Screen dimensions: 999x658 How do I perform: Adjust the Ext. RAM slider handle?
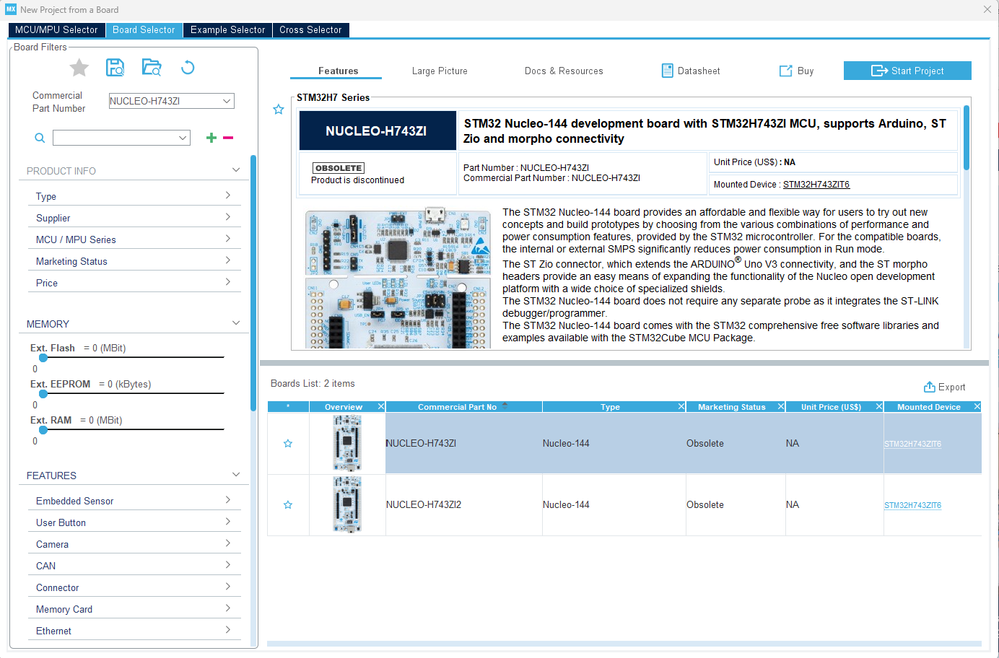[43, 430]
